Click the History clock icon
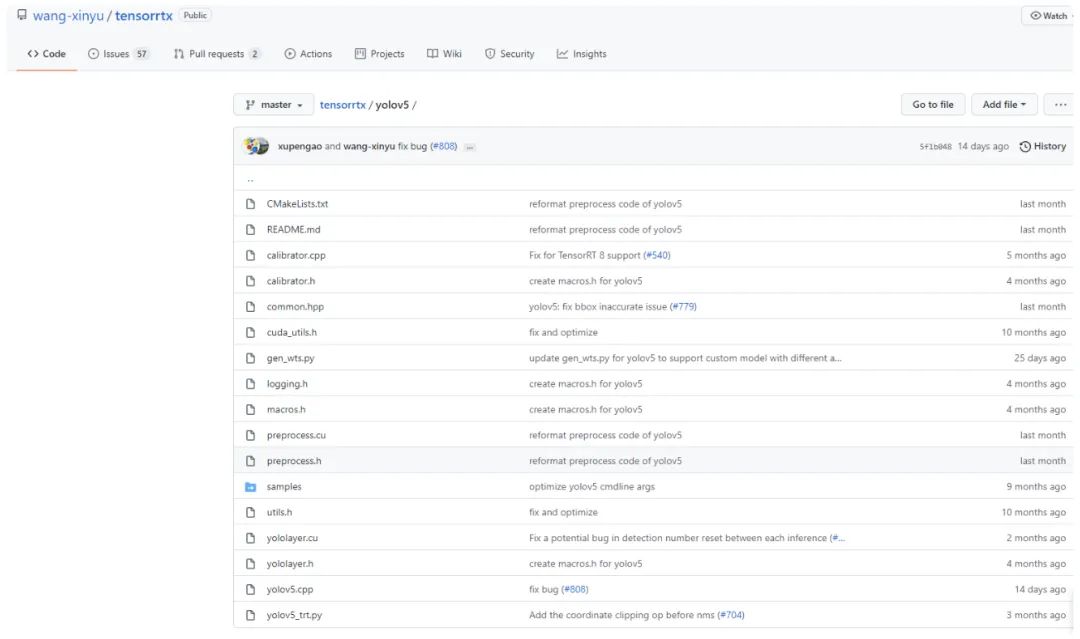Viewport: 1080px width, 639px height. (1025, 147)
